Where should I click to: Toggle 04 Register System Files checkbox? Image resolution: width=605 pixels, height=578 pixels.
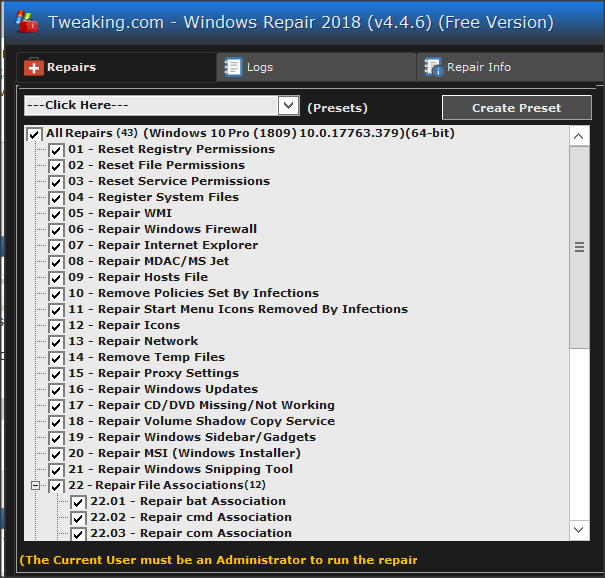click(56, 198)
